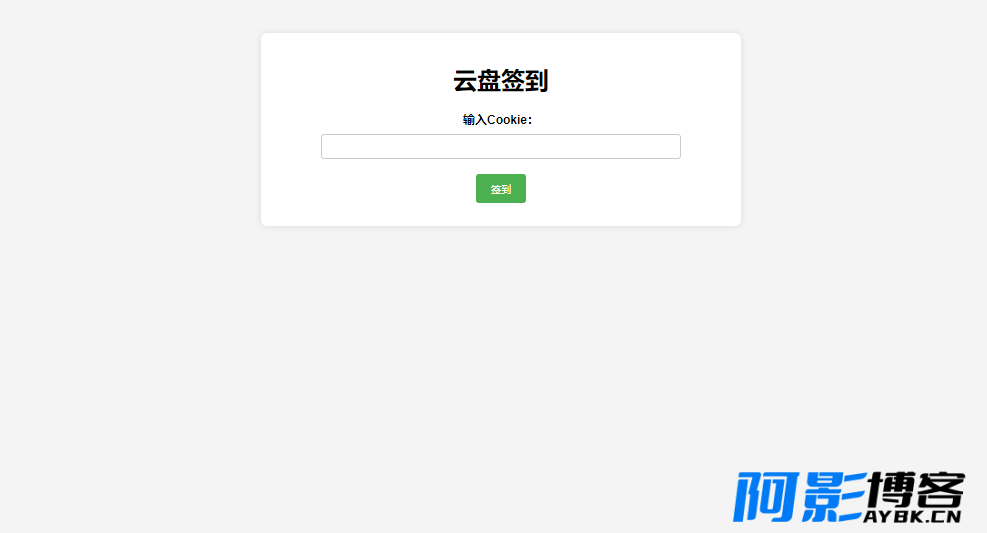The height and width of the screenshot is (533, 987).
Task: Click the white card area below 签到 button
Action: click(x=500, y=215)
